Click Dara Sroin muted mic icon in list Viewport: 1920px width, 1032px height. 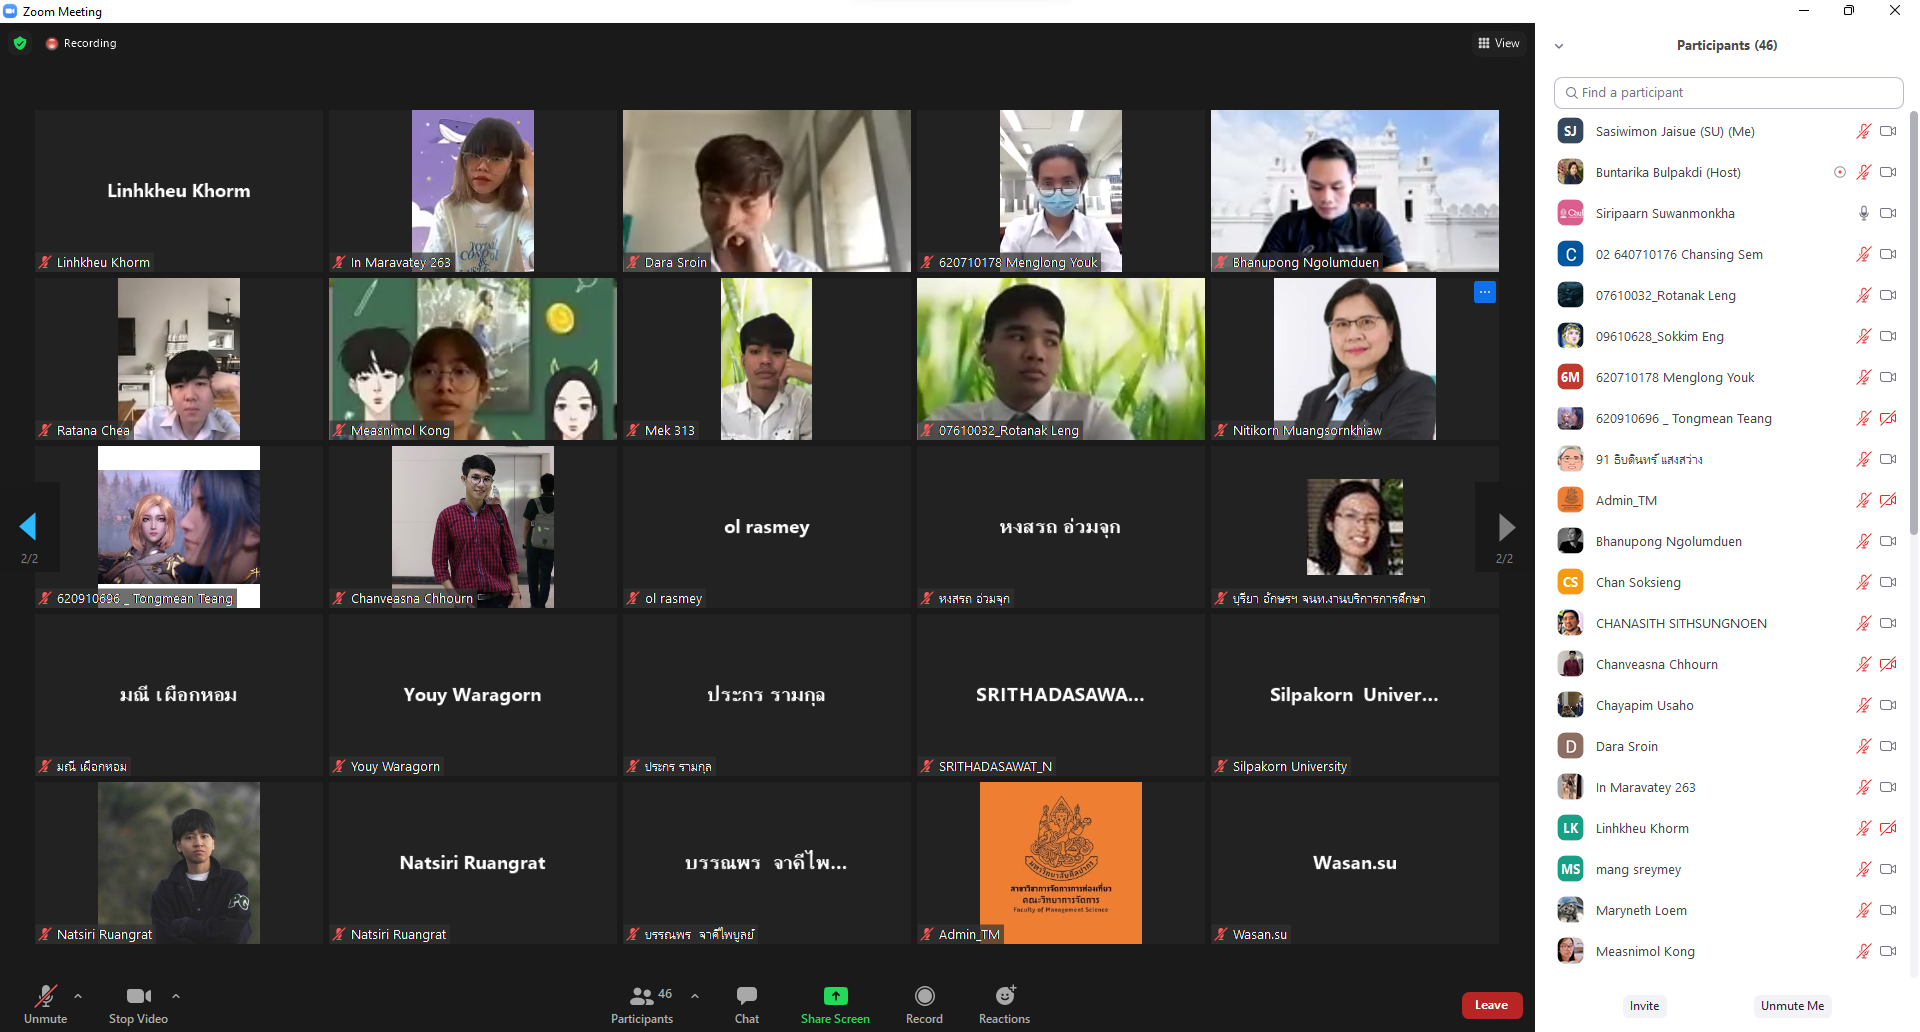(1864, 746)
